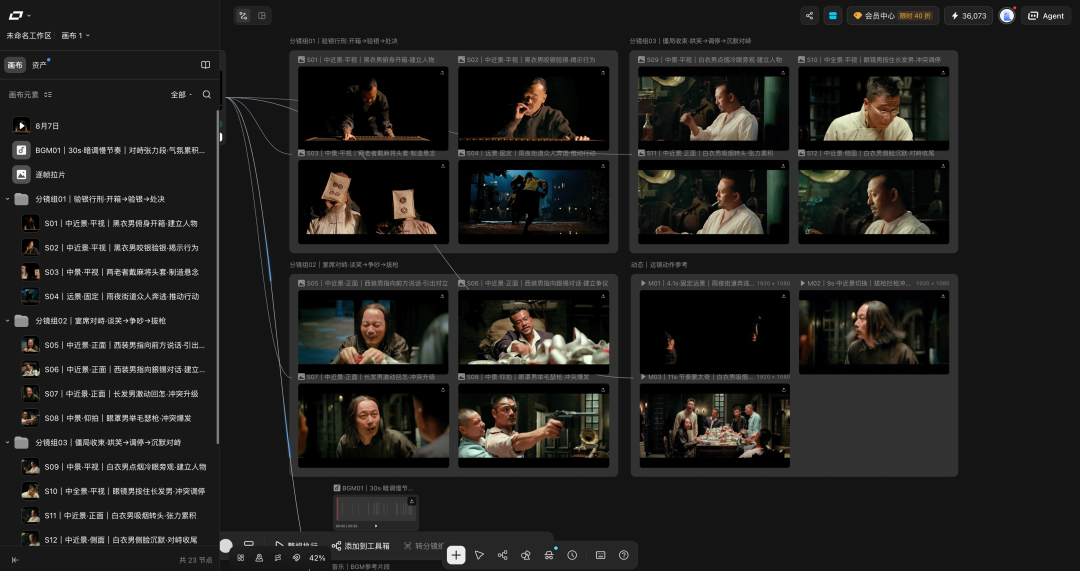Collapse 分镜组03 folder in sidebar
This screenshot has height=571, width=1080.
[8, 442]
